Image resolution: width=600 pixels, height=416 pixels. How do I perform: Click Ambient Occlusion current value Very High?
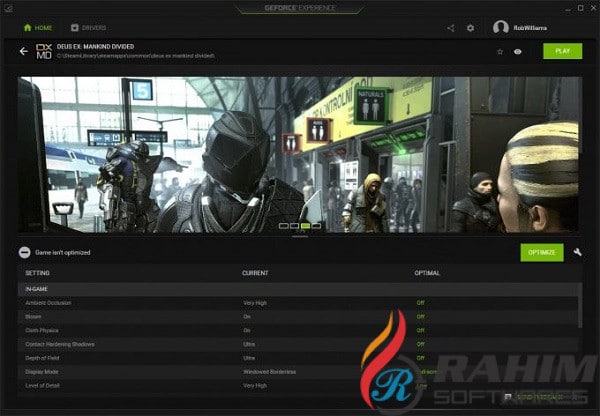coord(255,303)
